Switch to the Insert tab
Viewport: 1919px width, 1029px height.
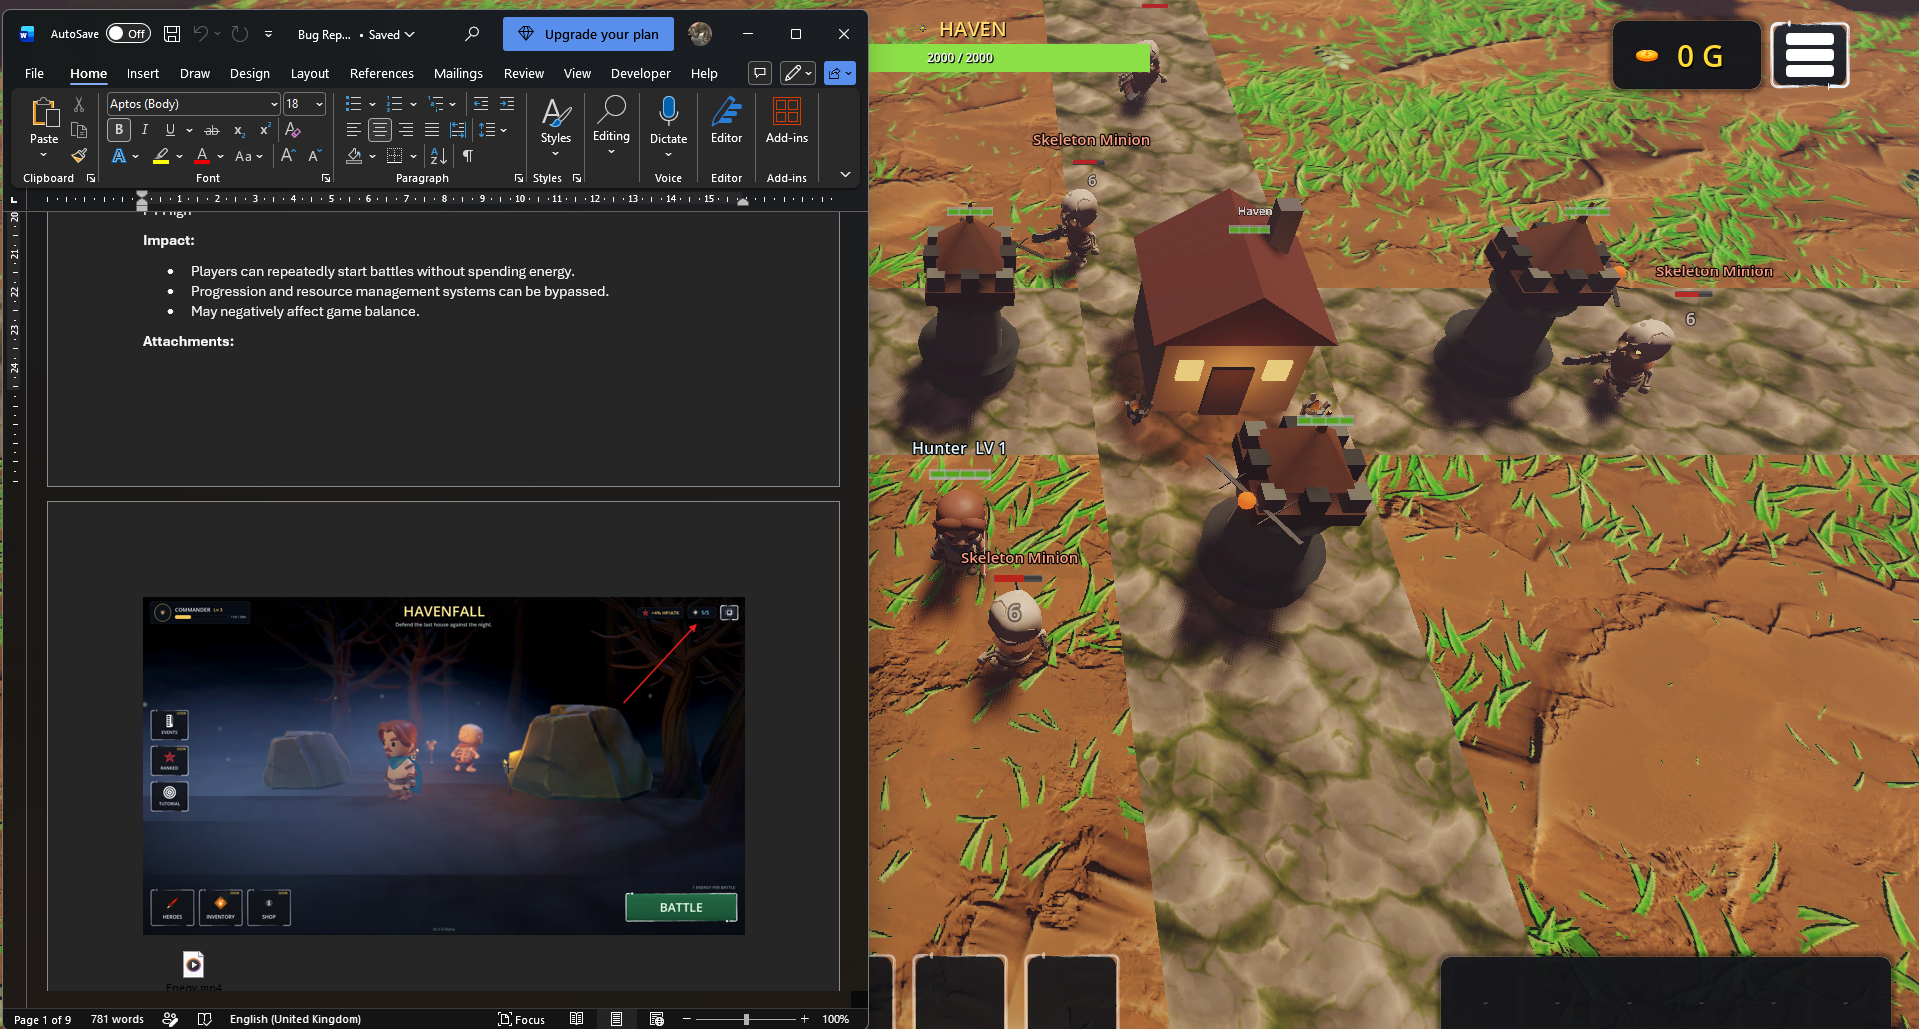[143, 73]
